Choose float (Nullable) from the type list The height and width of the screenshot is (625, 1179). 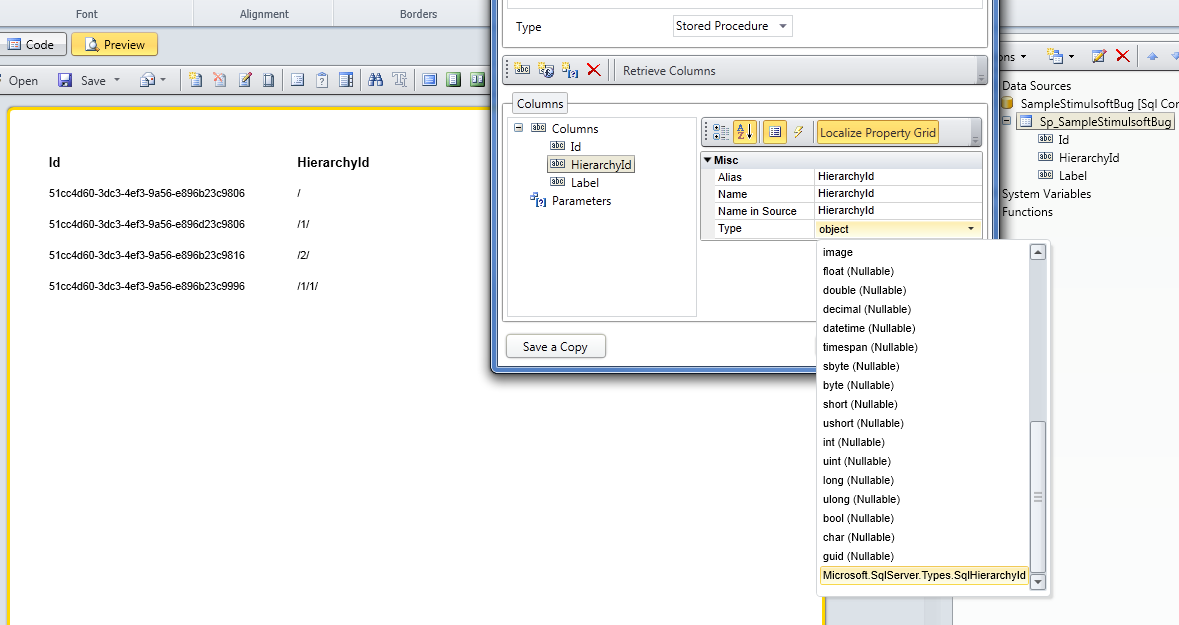click(x=858, y=271)
